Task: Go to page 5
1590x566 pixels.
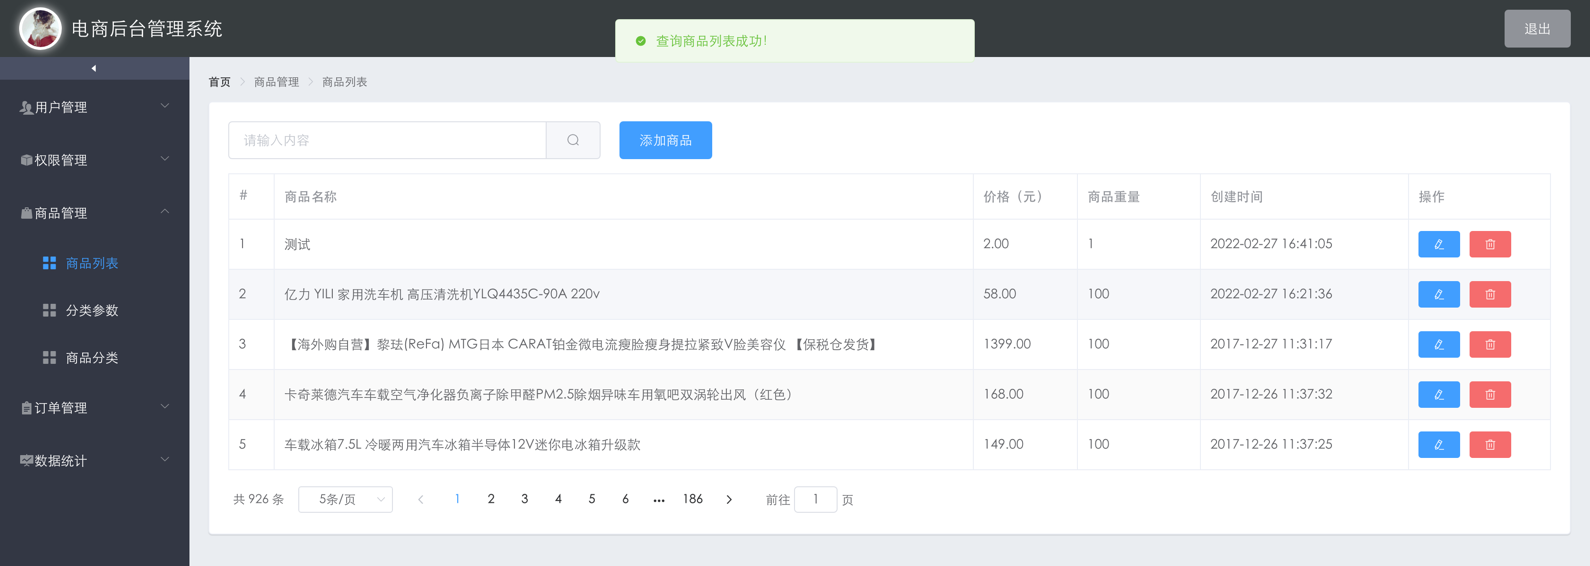Action: [x=592, y=499]
